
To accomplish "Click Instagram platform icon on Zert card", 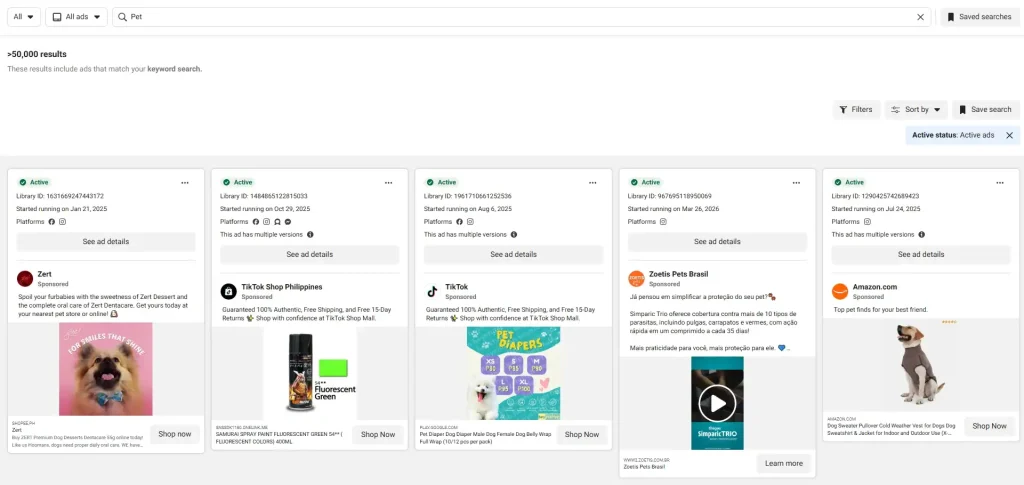I will coord(63,222).
